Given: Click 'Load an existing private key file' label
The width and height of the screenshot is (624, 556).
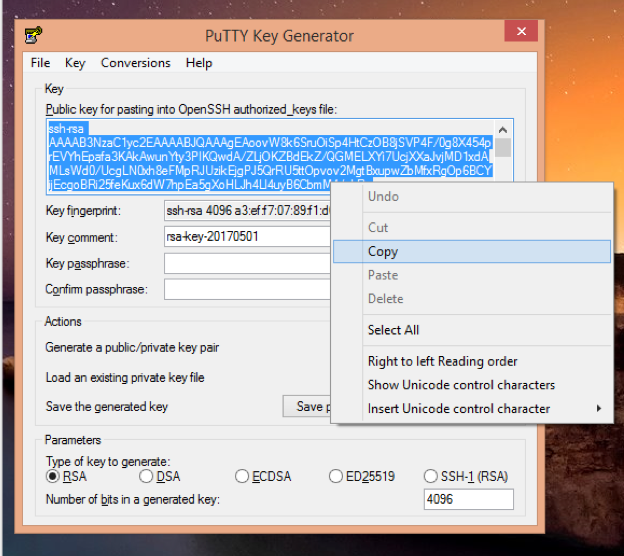Looking at the screenshot, I should tap(125, 377).
